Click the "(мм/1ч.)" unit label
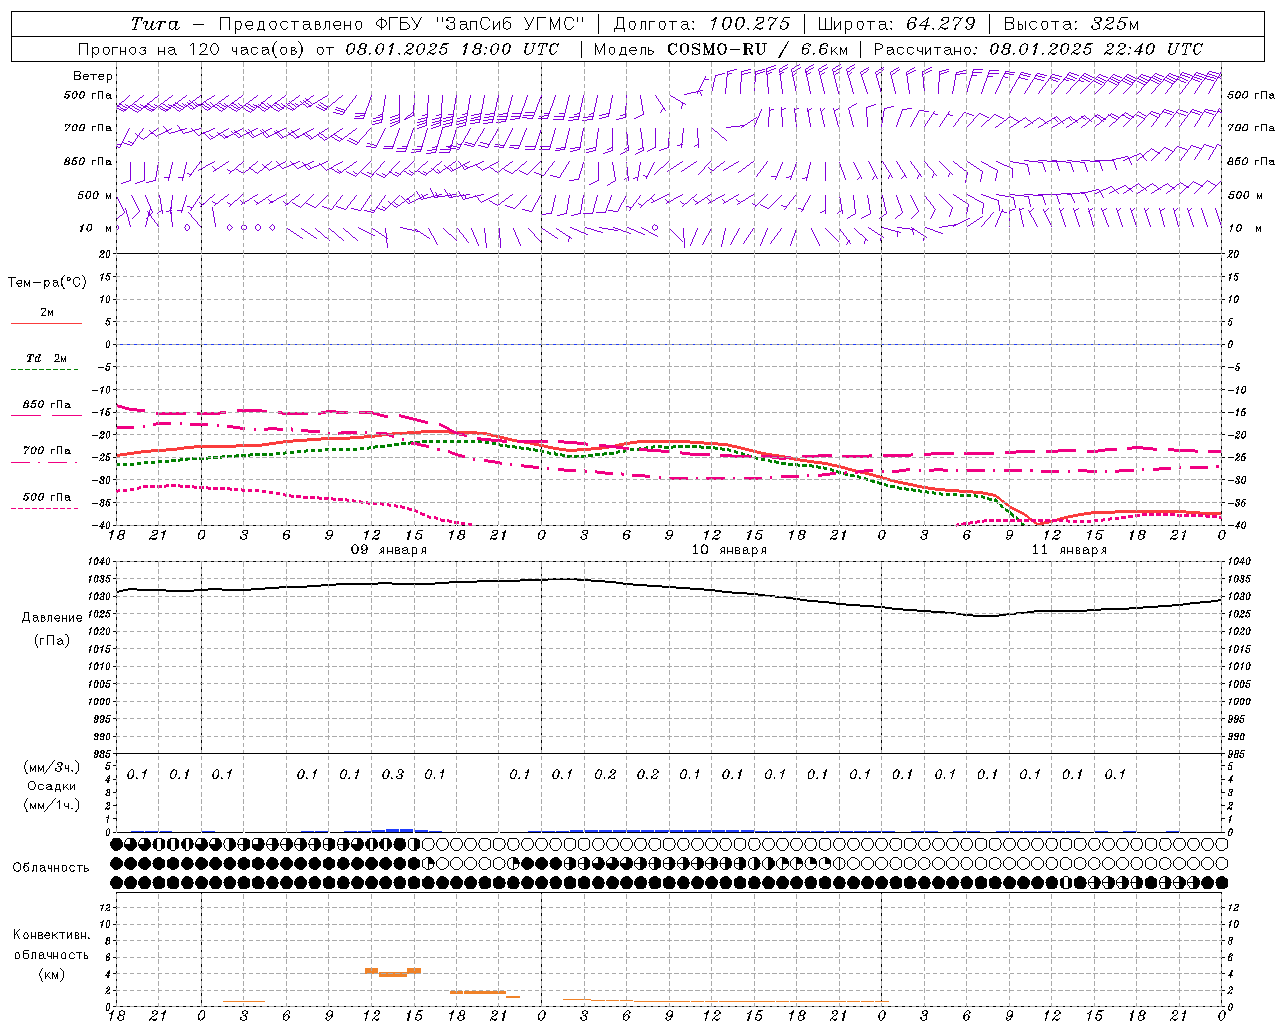Viewport: 1280px width, 1024px height. coord(52,805)
